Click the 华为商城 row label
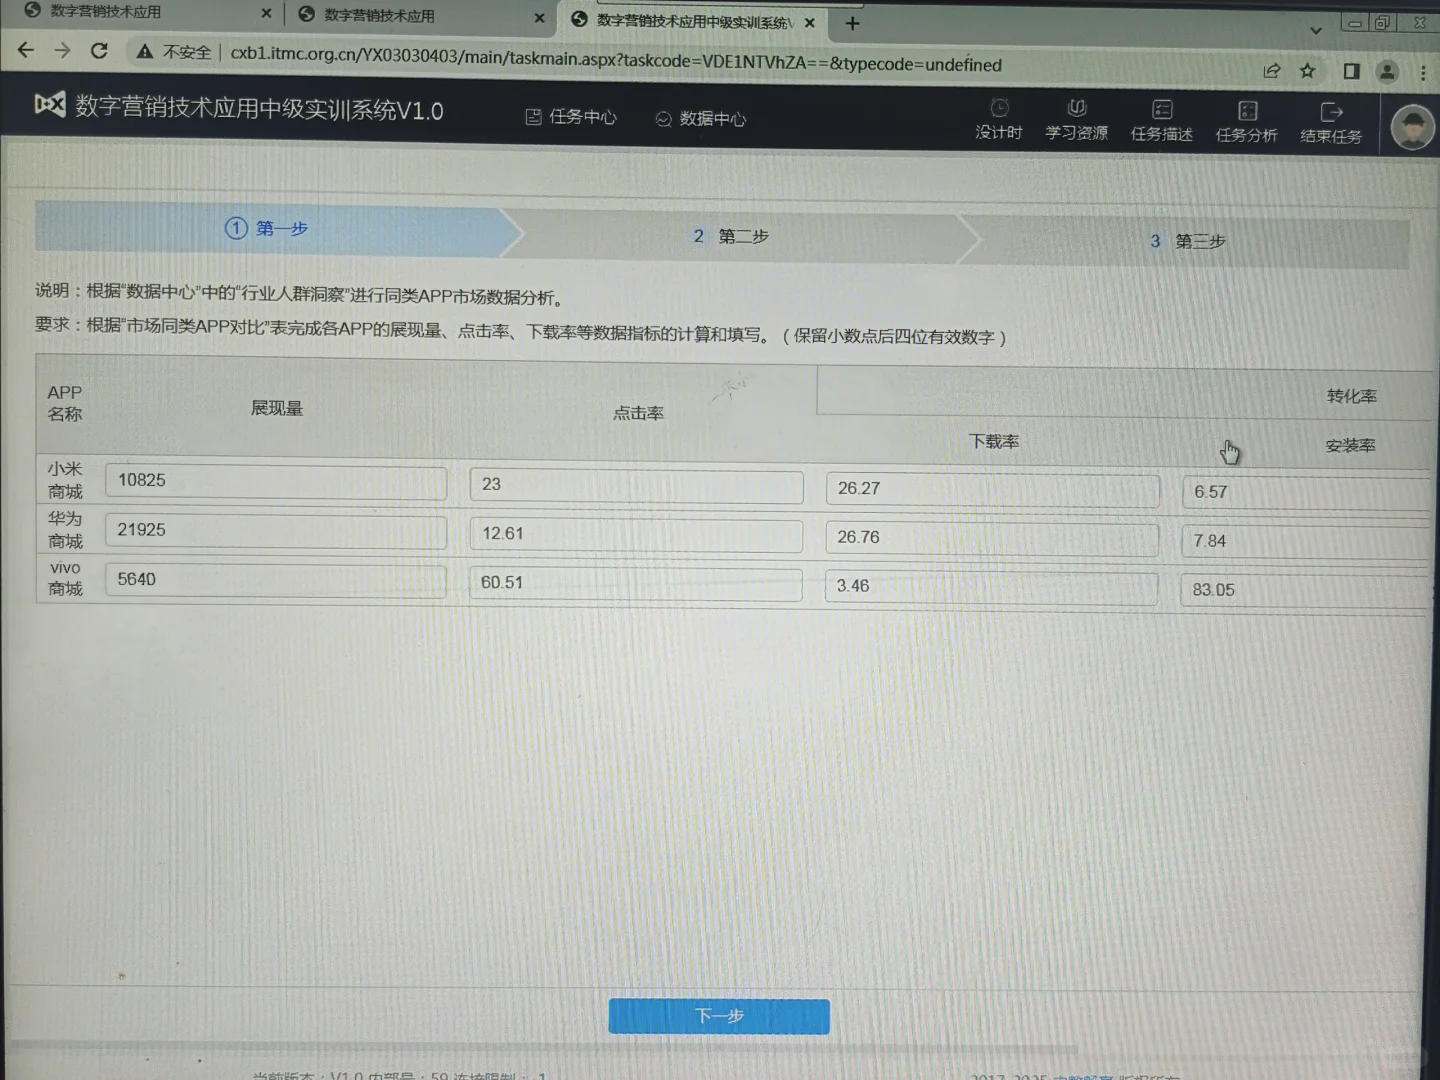 (x=65, y=530)
